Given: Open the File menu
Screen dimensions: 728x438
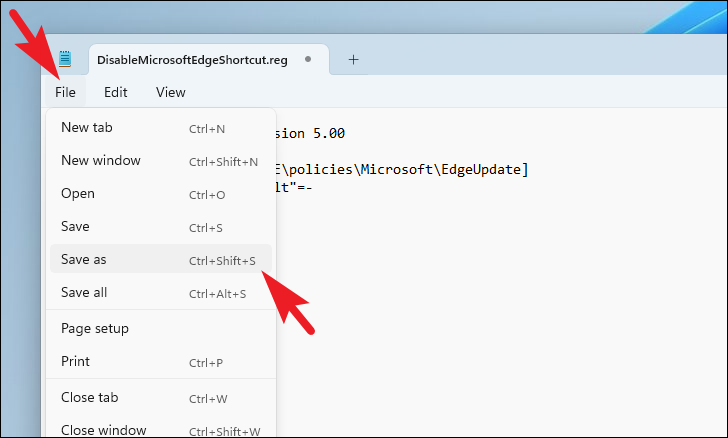Looking at the screenshot, I should pos(65,92).
